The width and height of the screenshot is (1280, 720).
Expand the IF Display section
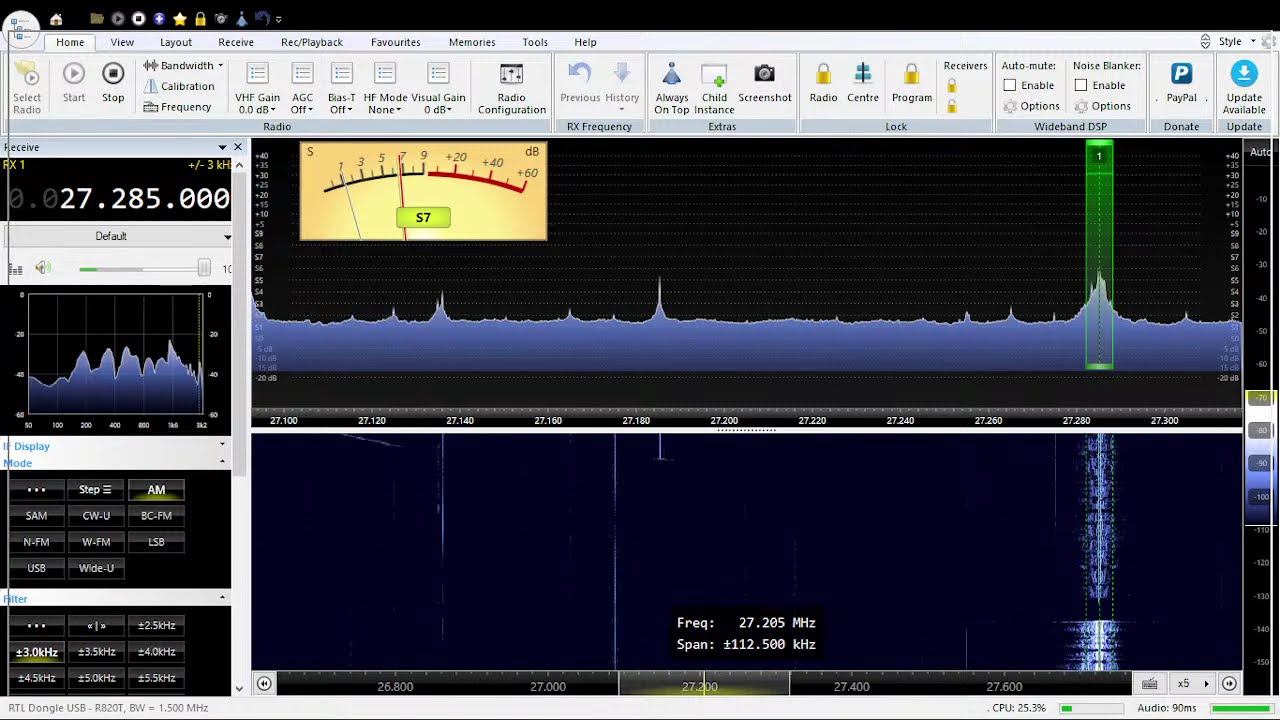click(222, 447)
